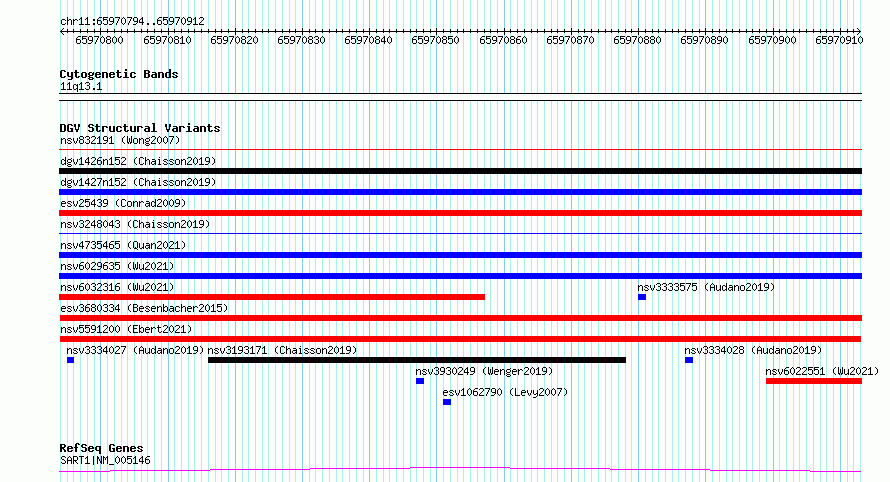Click ruler position 65970900
890x482 pixels.
click(772, 40)
